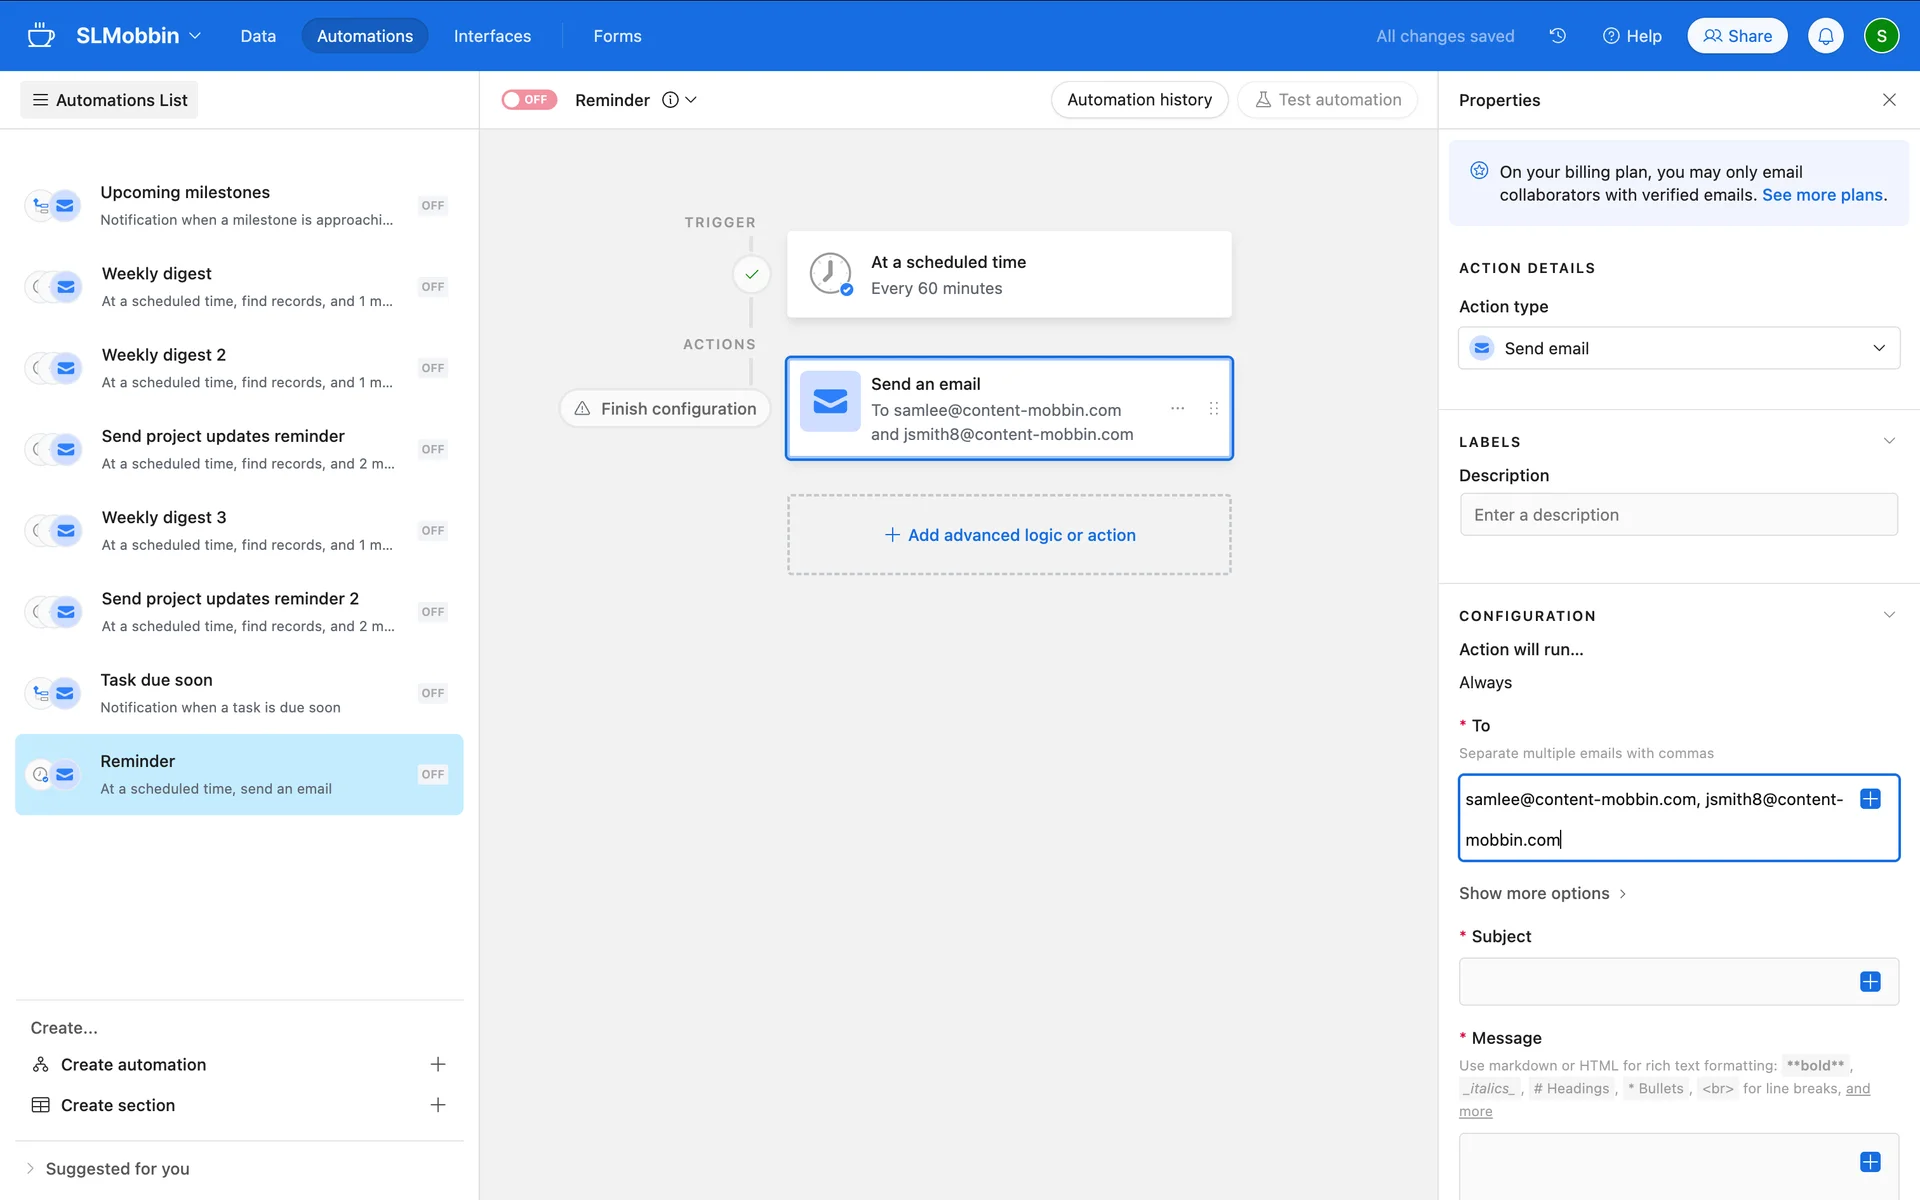Click the Automation history button
The height and width of the screenshot is (1200, 1920).
pyautogui.click(x=1139, y=100)
